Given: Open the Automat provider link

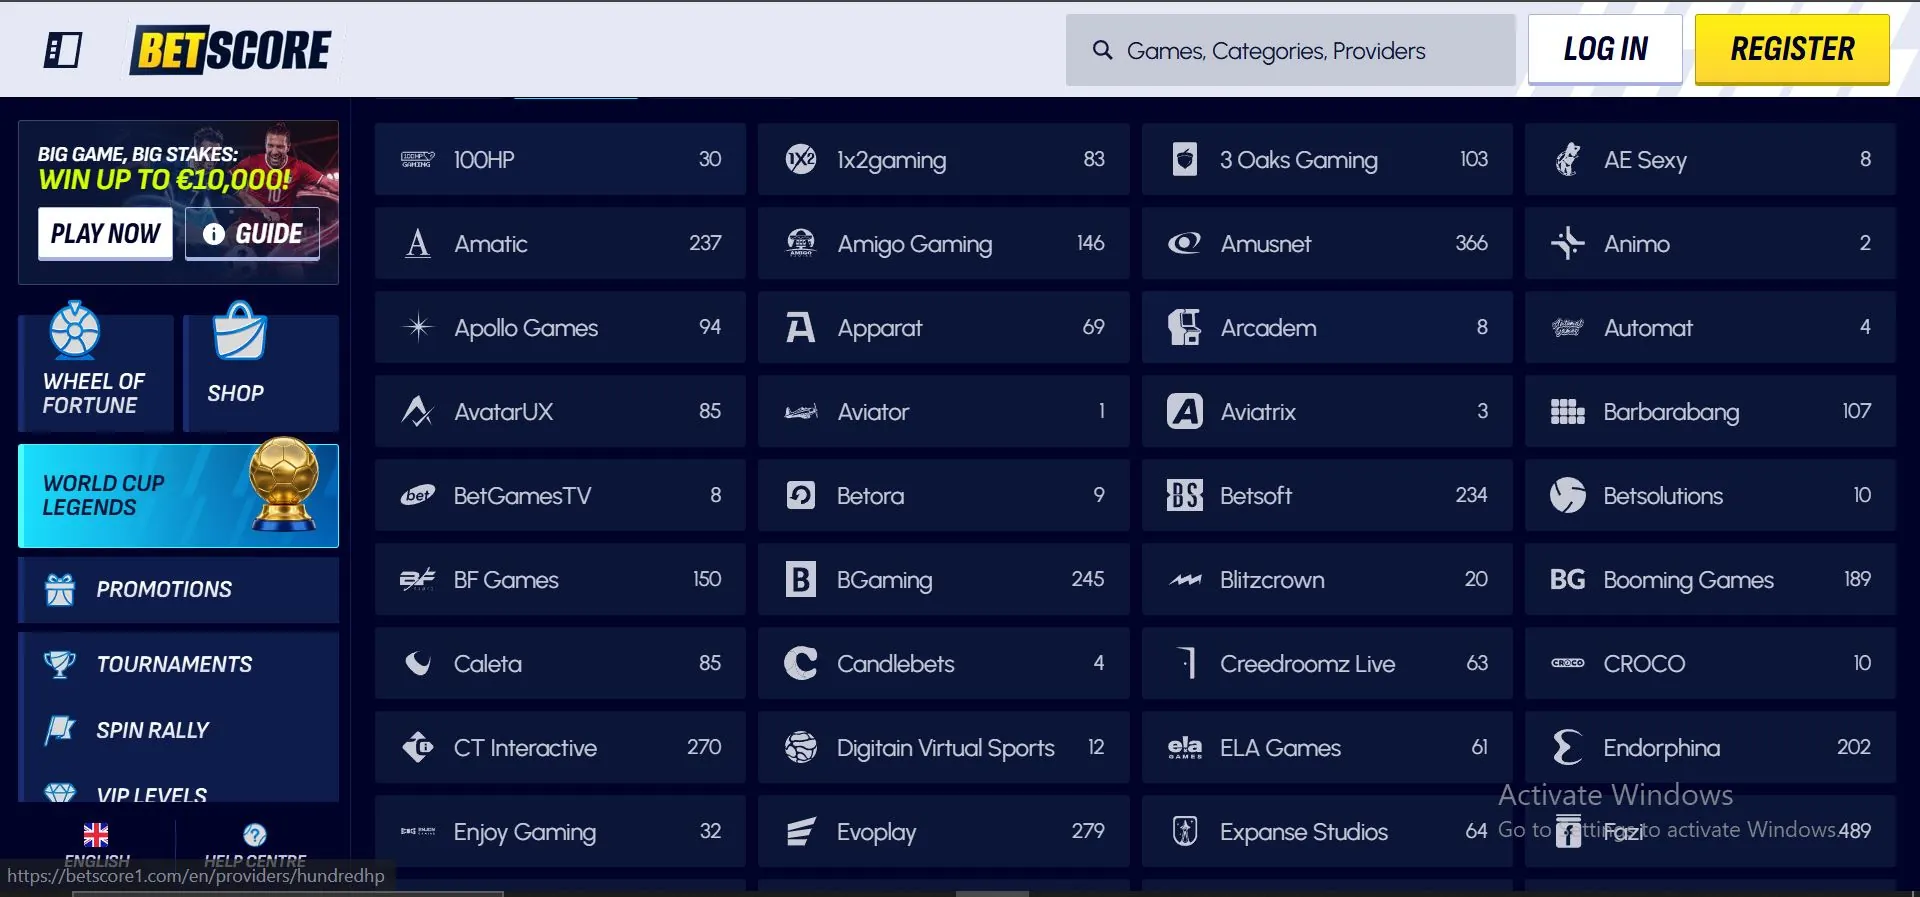Looking at the screenshot, I should [x=1710, y=327].
